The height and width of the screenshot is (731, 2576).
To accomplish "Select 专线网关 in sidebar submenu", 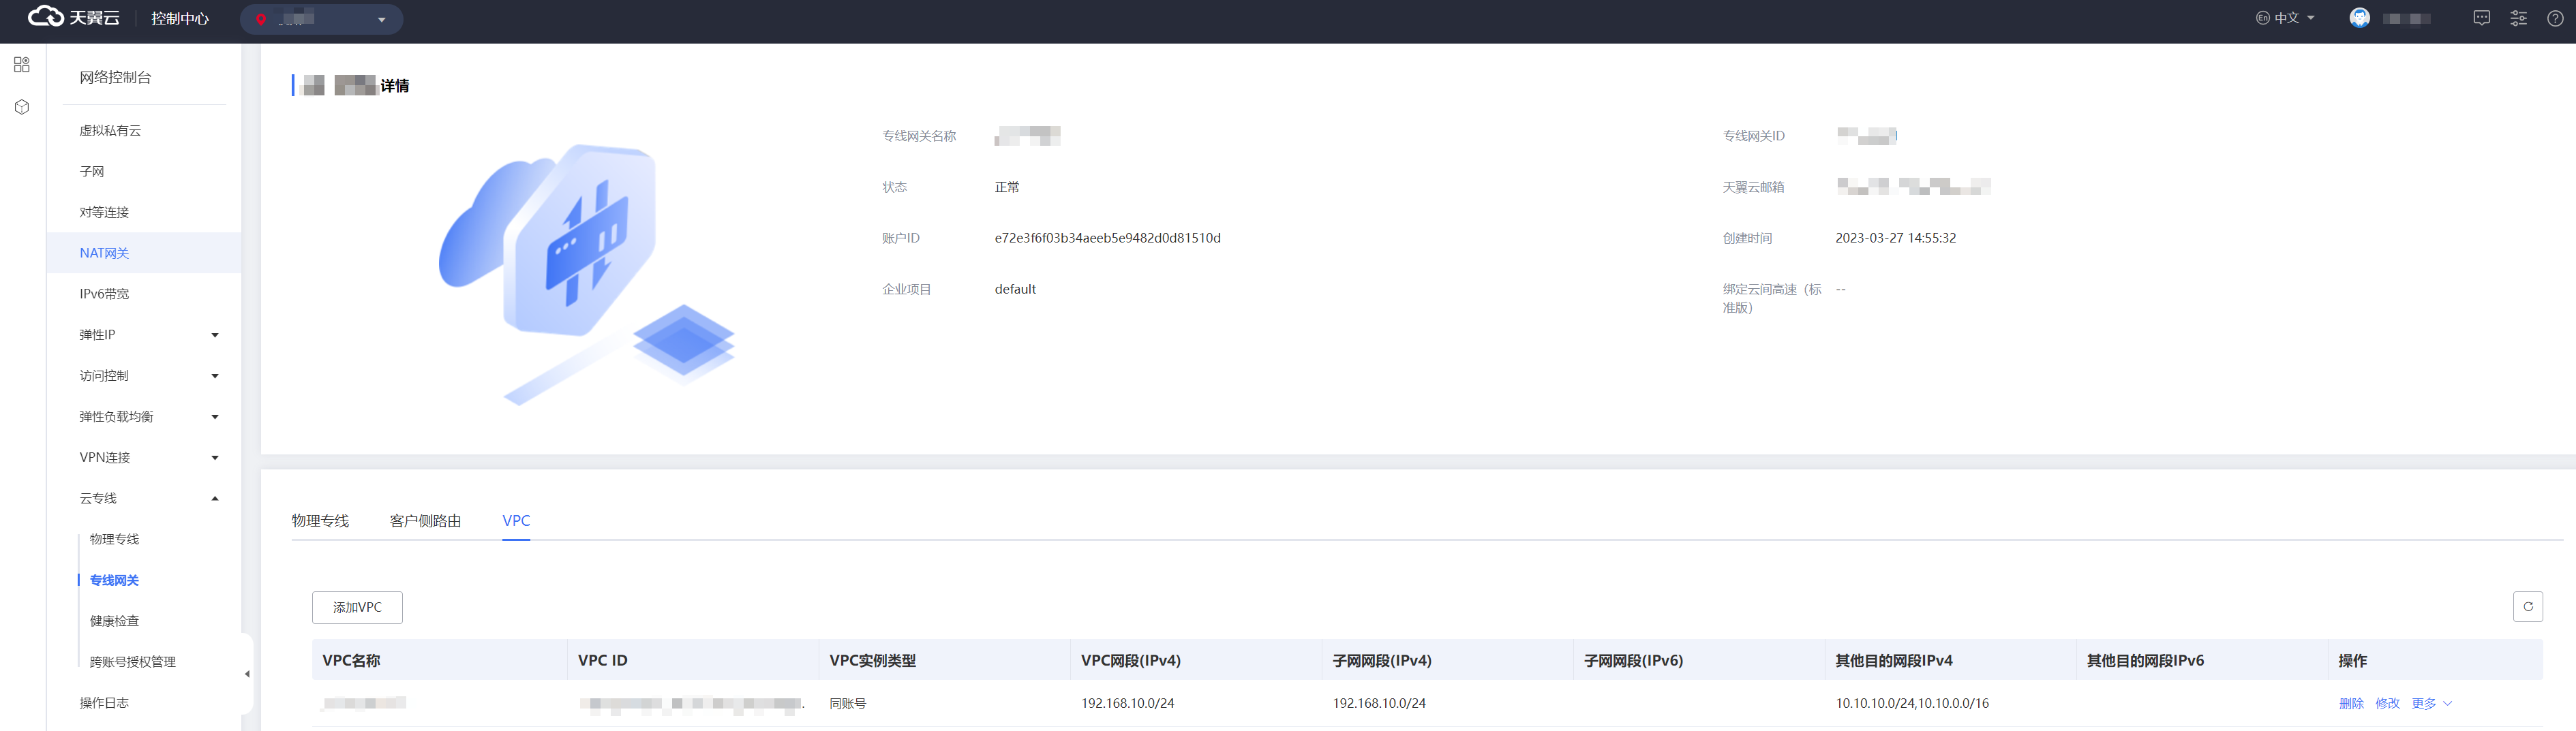I will pyautogui.click(x=114, y=580).
